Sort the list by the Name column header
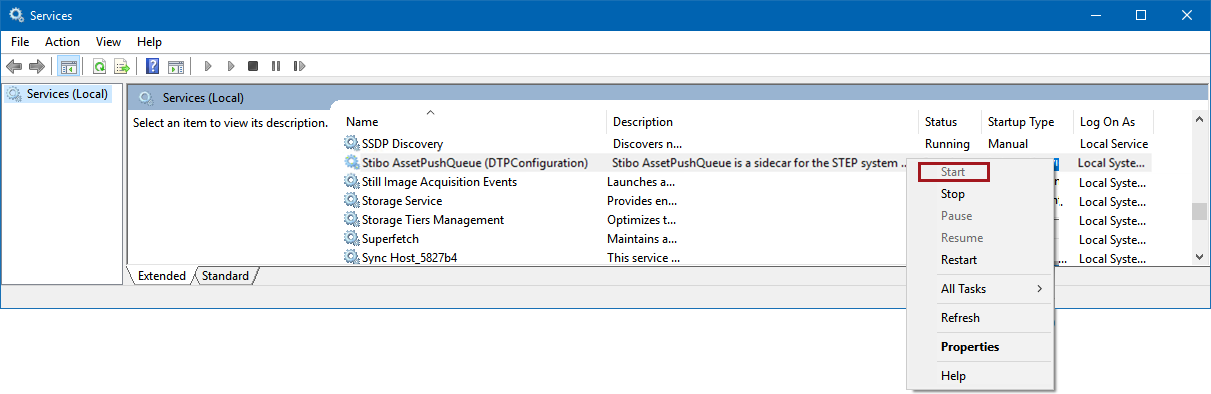This screenshot has width=1211, height=394. [362, 122]
